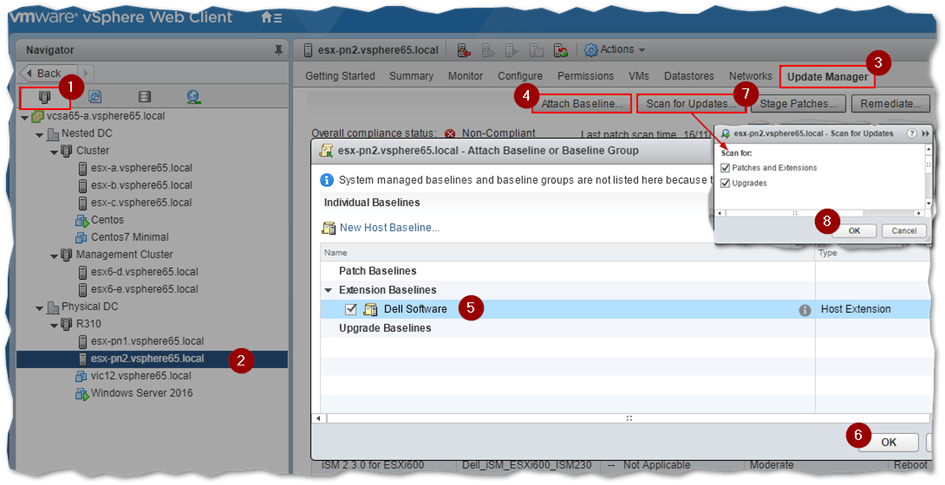Open help in the Scan for Updates dialog
945x485 pixels.
pos(912,134)
